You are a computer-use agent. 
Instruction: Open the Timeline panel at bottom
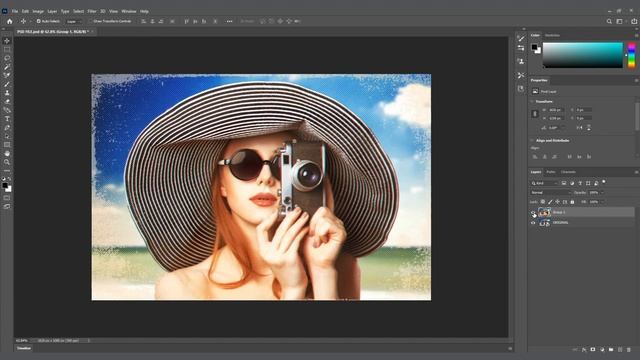coord(24,348)
